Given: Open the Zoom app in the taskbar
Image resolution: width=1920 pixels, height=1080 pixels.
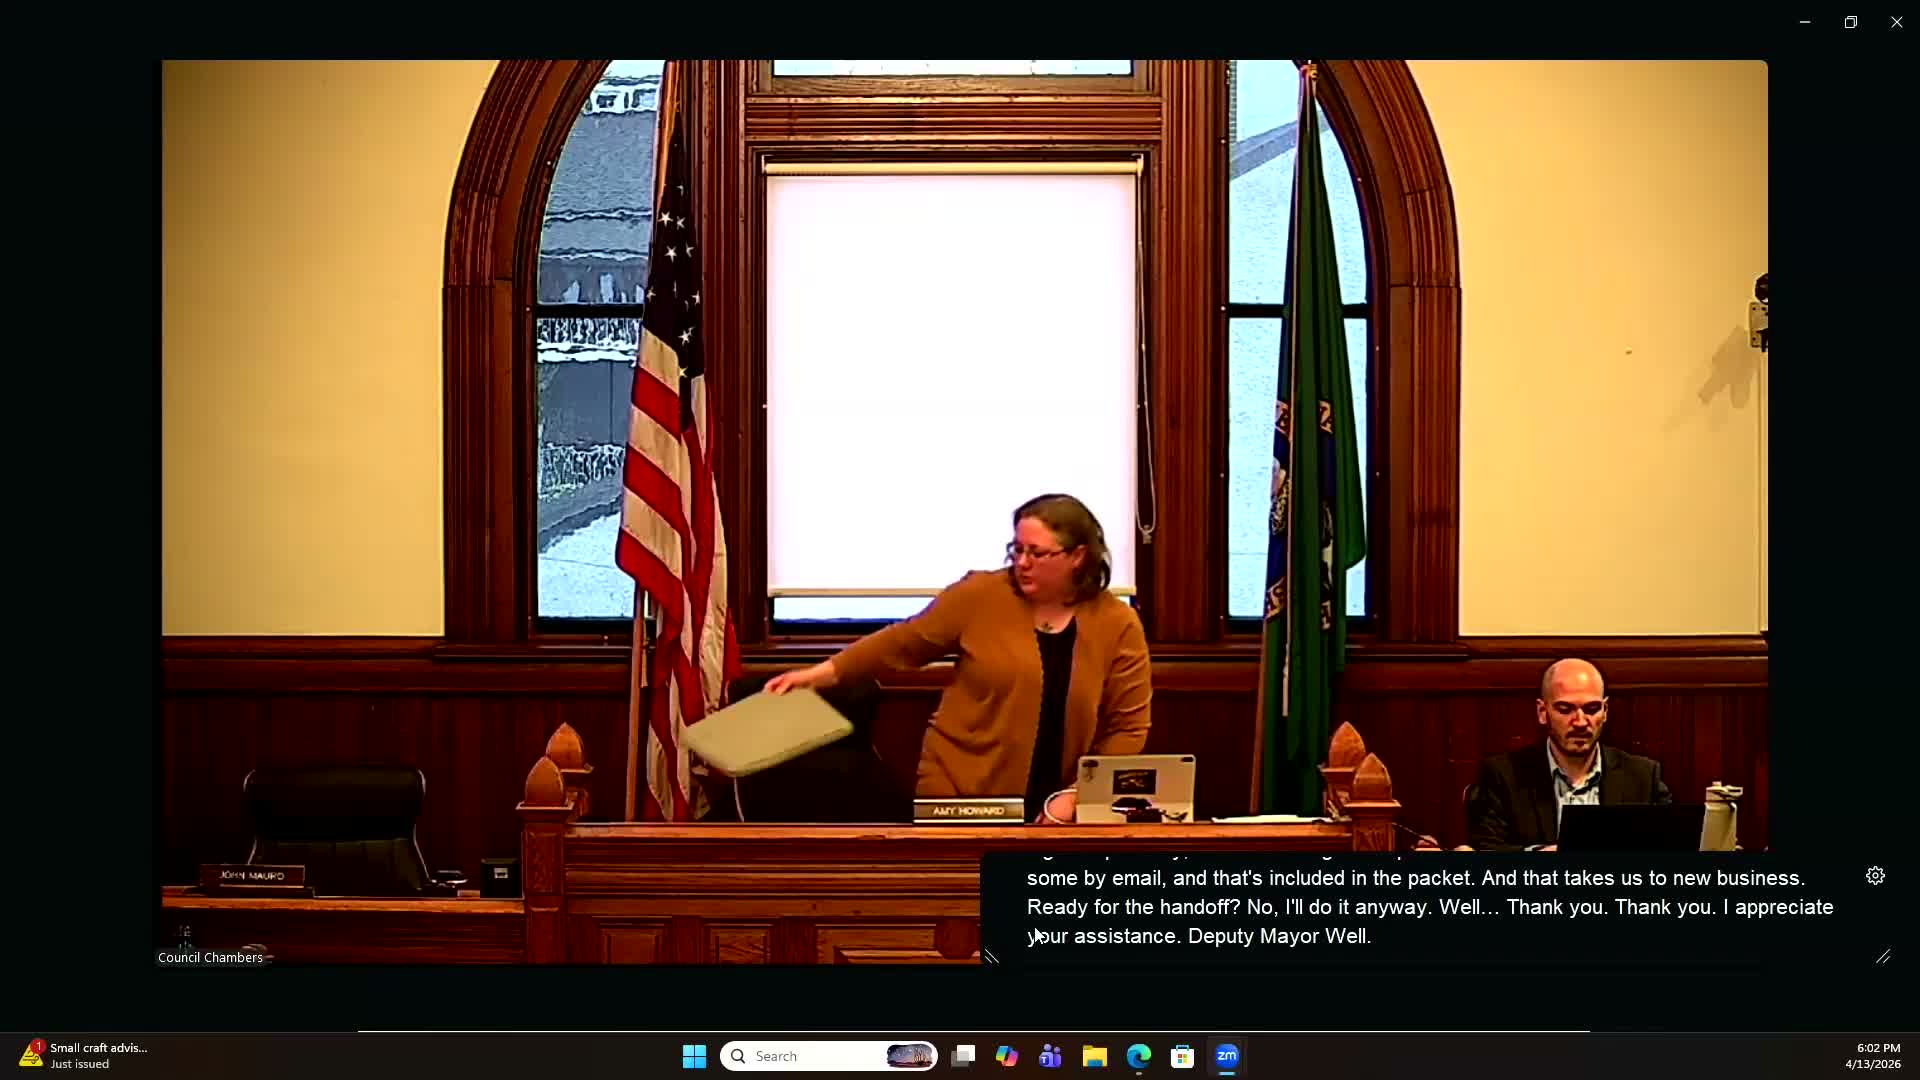Looking at the screenshot, I should (x=1227, y=1056).
